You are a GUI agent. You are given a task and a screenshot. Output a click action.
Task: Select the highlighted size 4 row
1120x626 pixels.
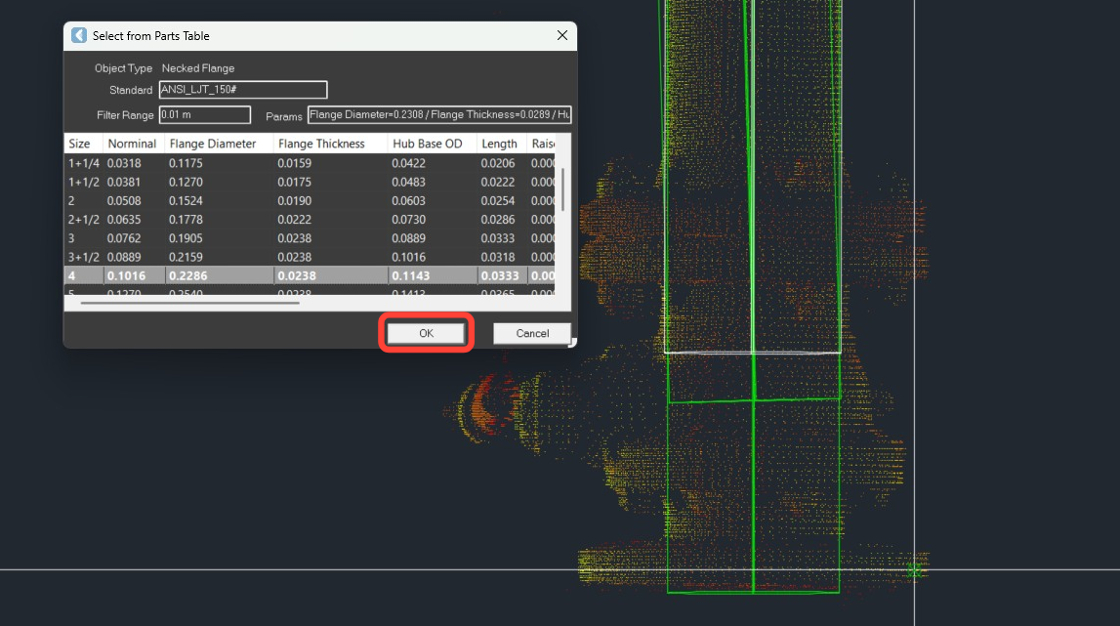(309, 275)
